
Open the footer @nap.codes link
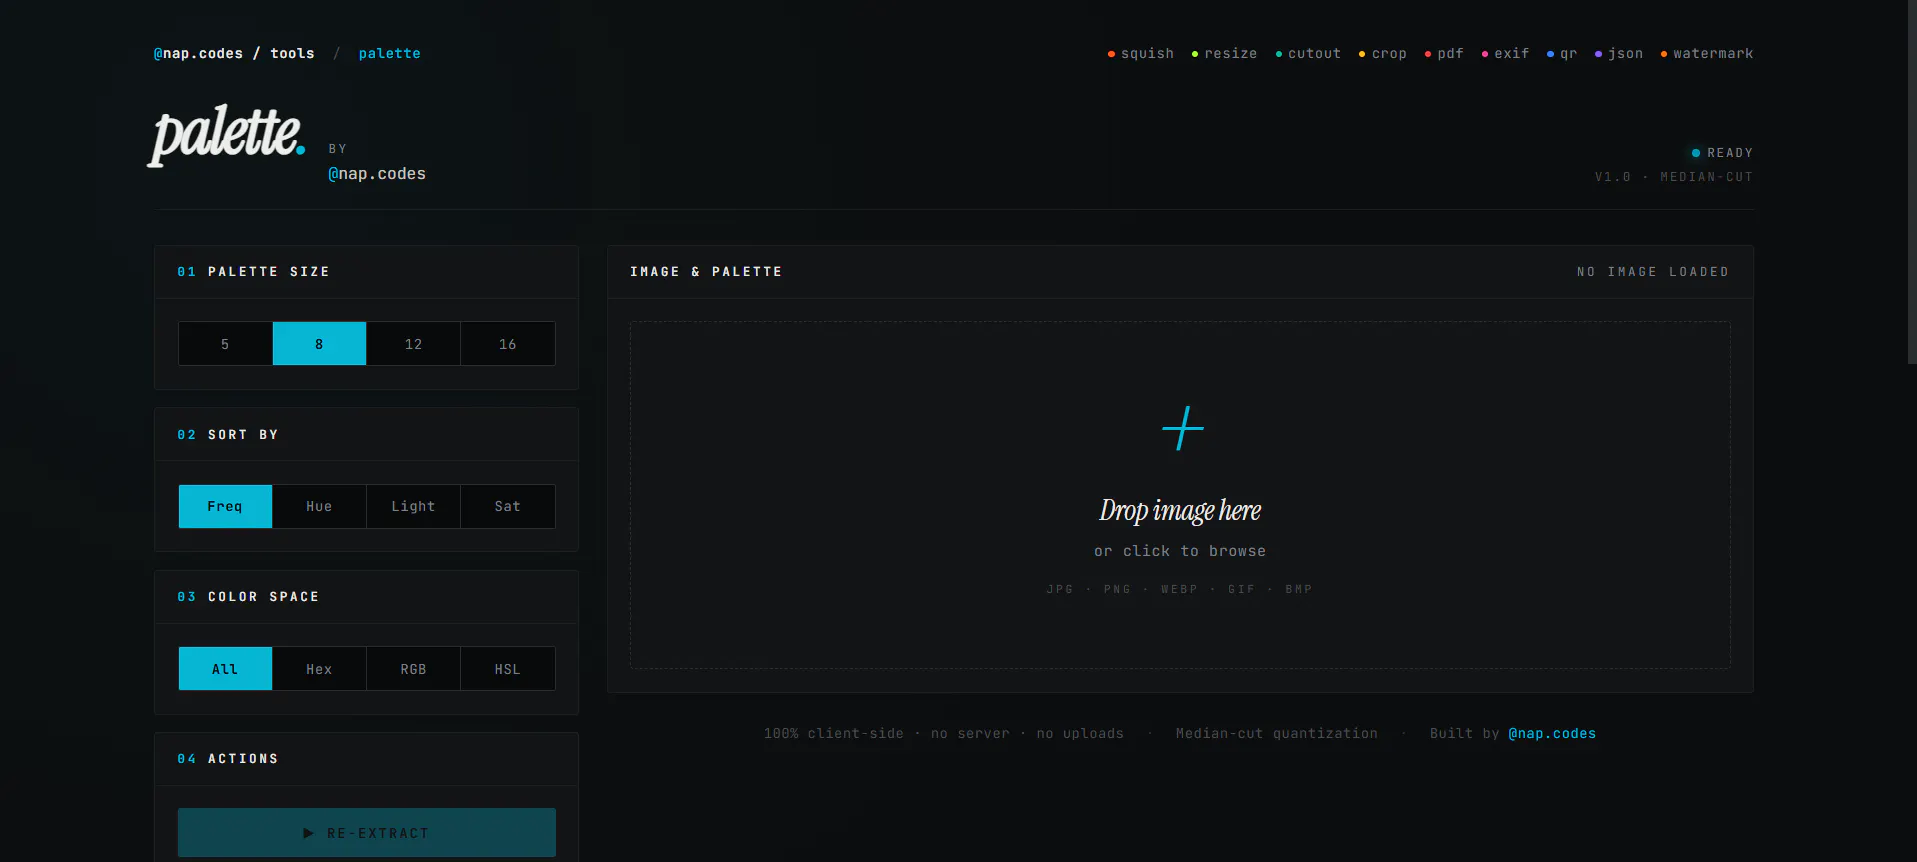pos(1552,734)
